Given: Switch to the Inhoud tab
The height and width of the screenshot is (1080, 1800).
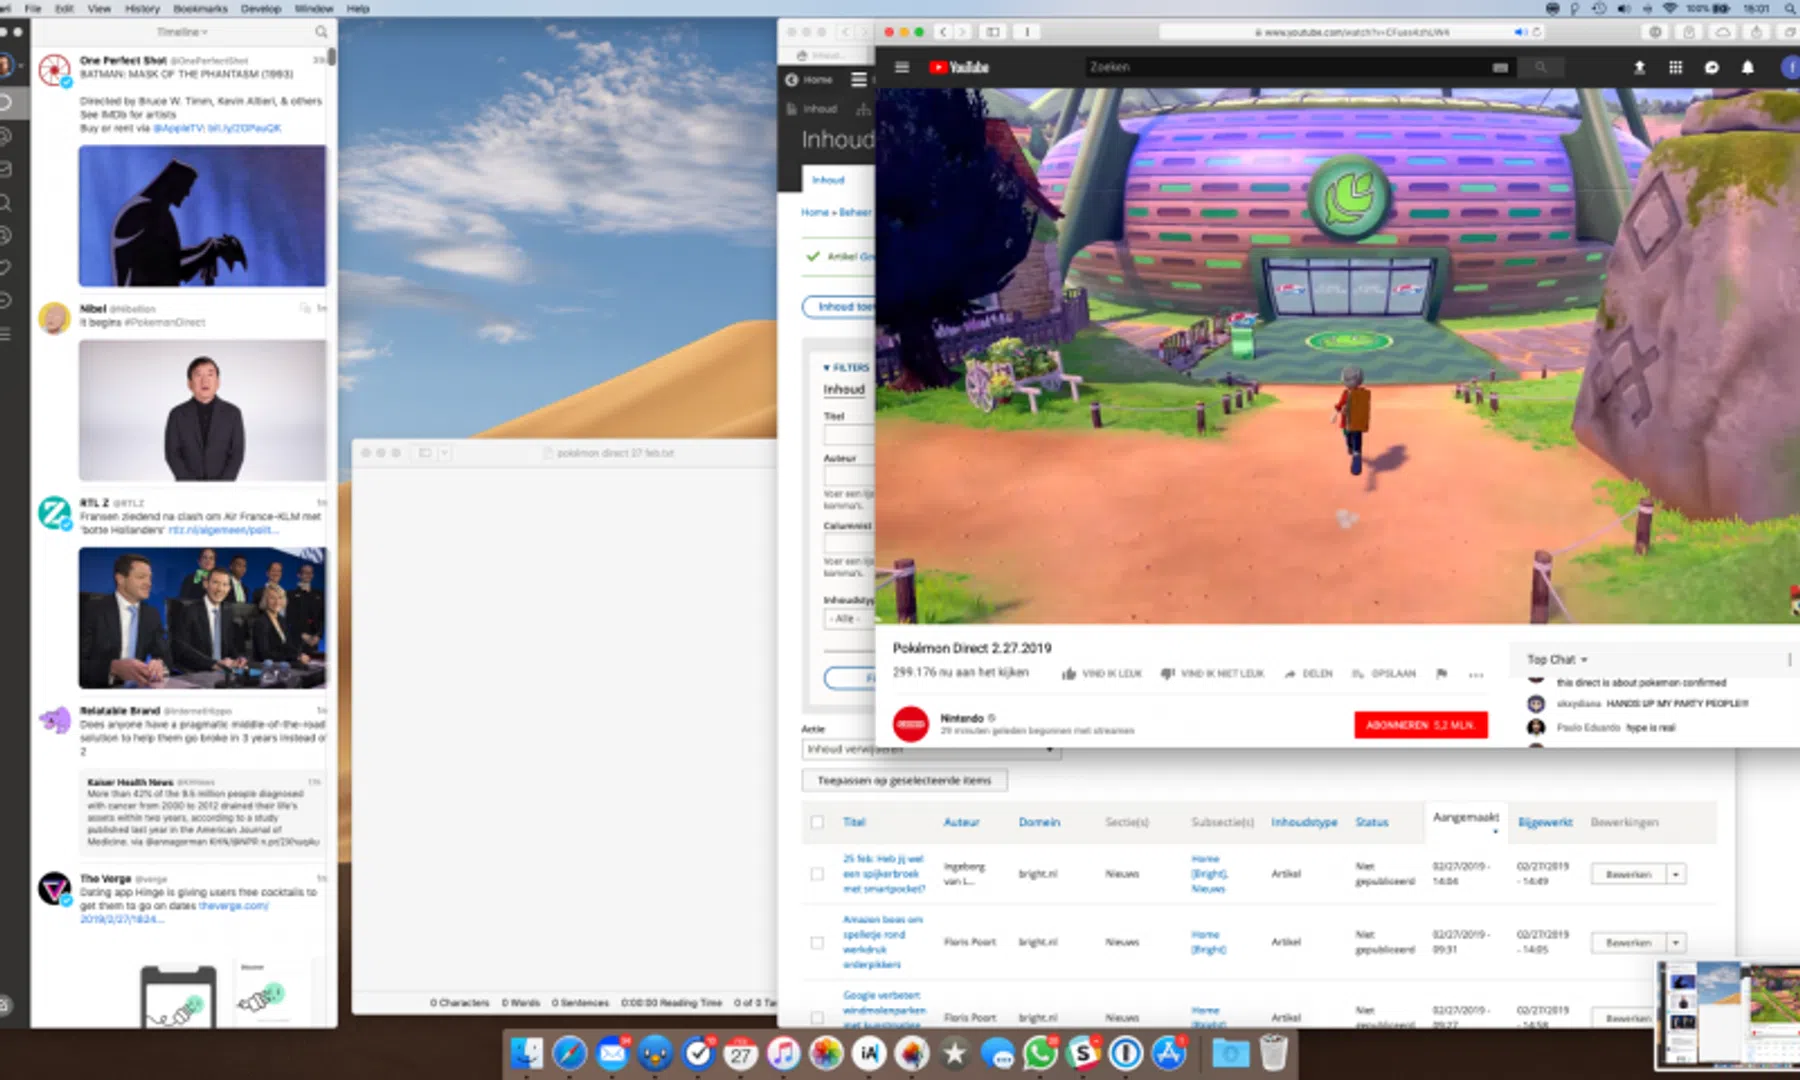Looking at the screenshot, I should [x=828, y=180].
